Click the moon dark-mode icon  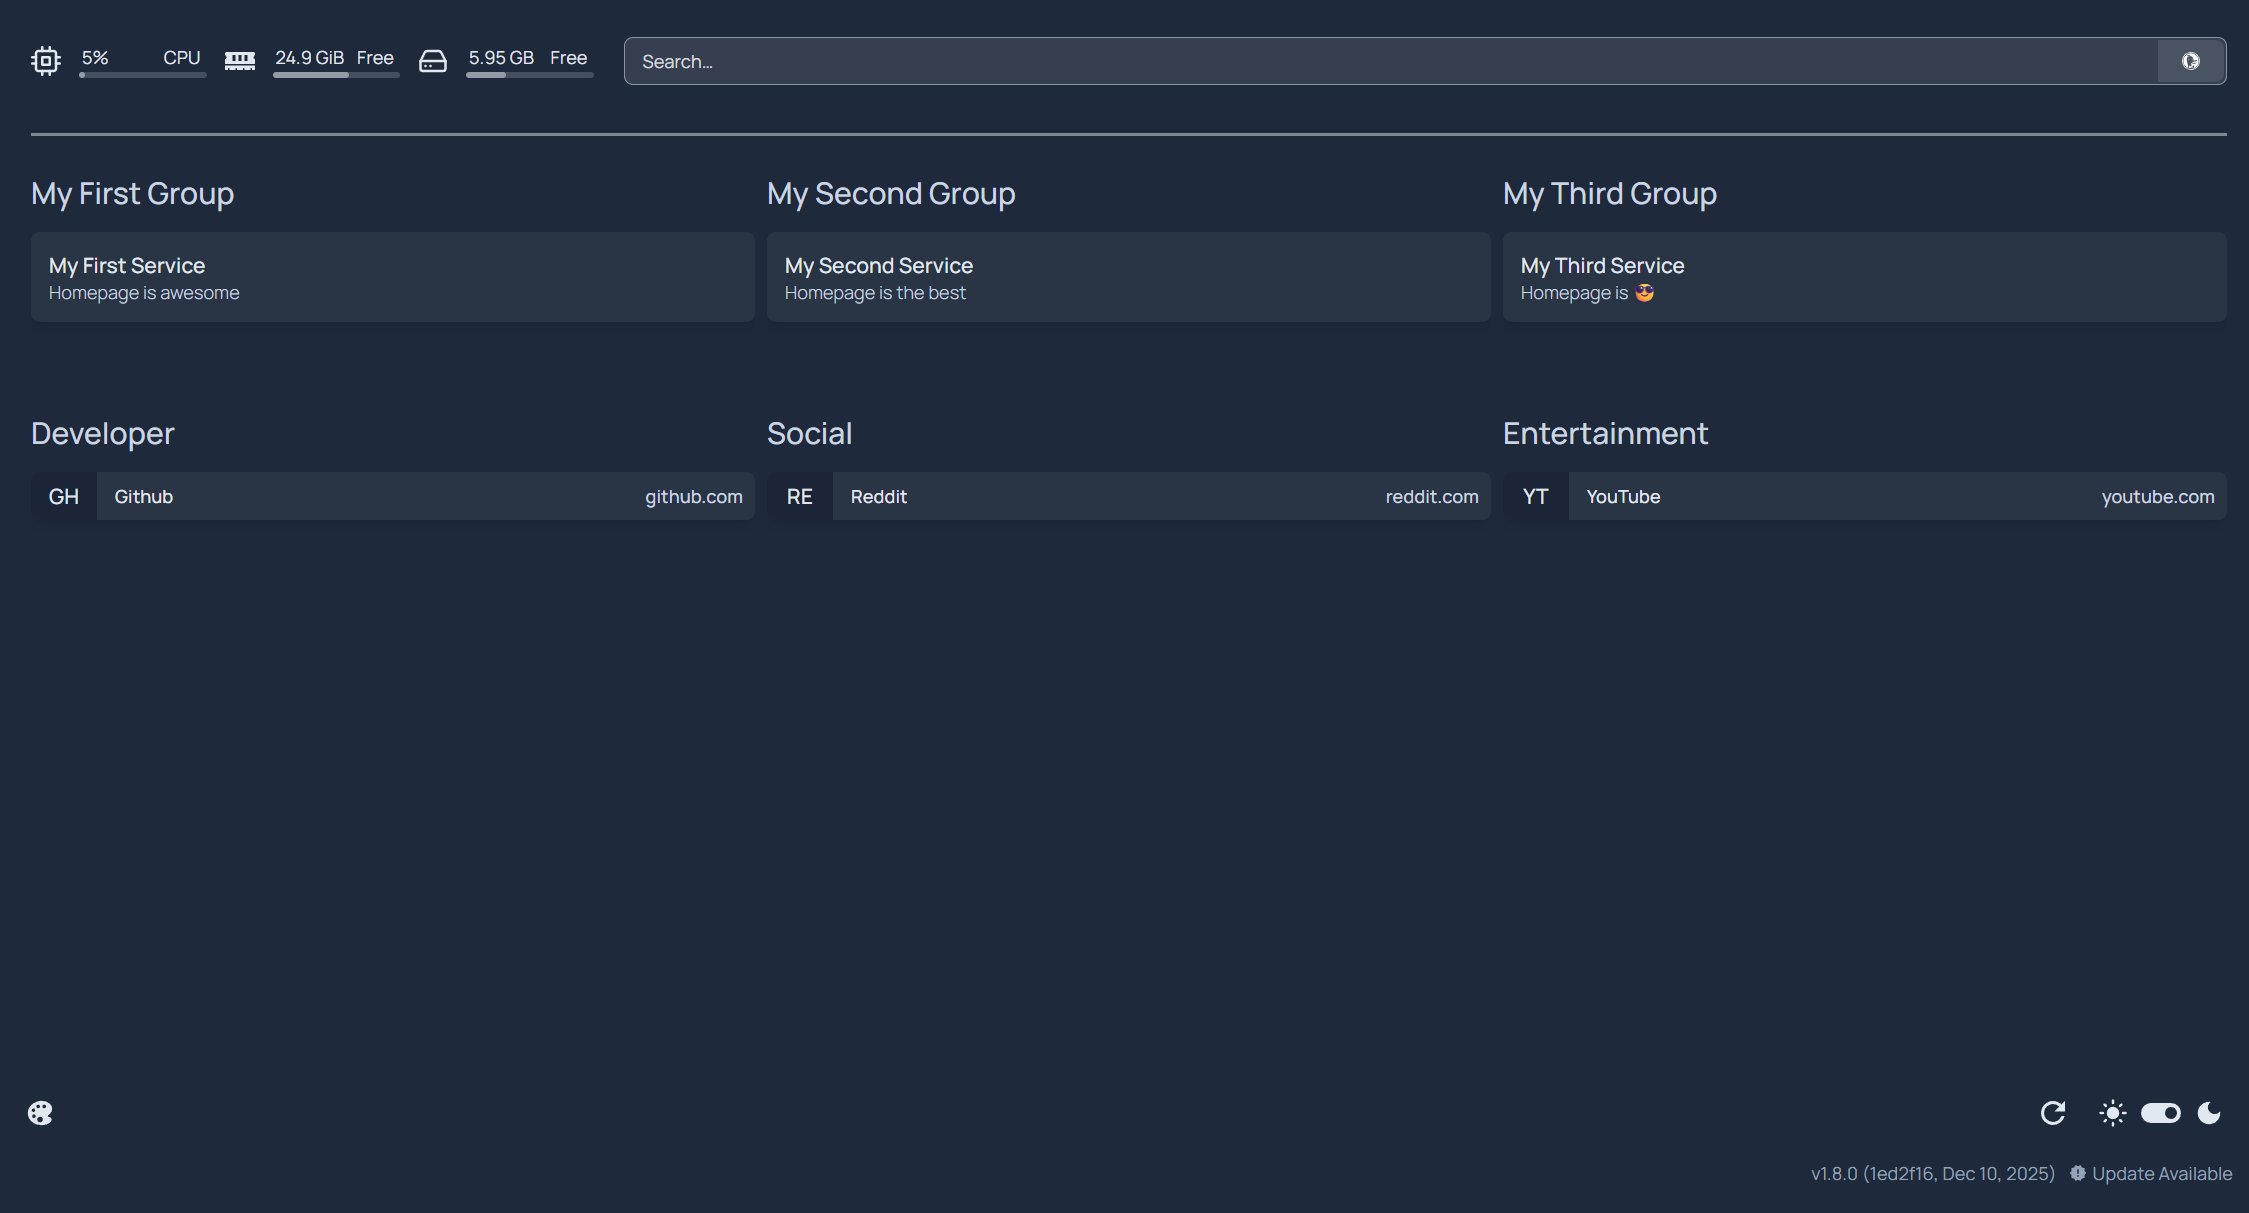pyautogui.click(x=2209, y=1113)
